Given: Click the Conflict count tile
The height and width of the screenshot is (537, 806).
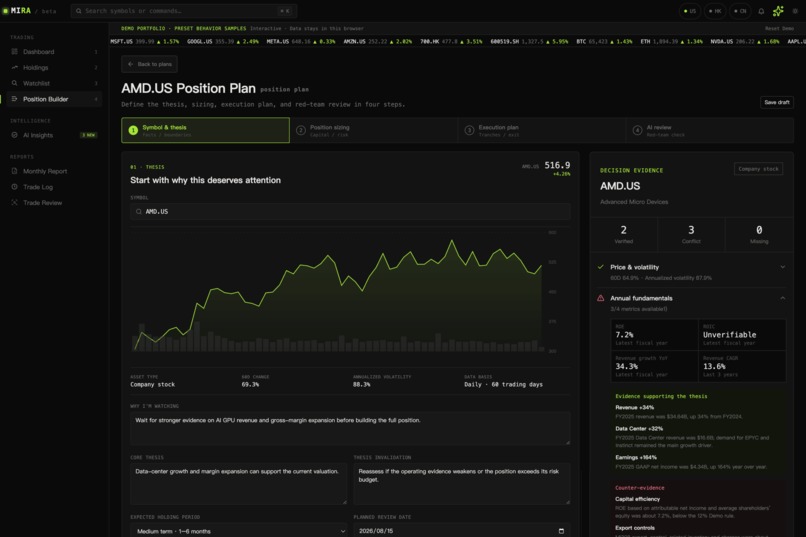Looking at the screenshot, I should click(691, 234).
